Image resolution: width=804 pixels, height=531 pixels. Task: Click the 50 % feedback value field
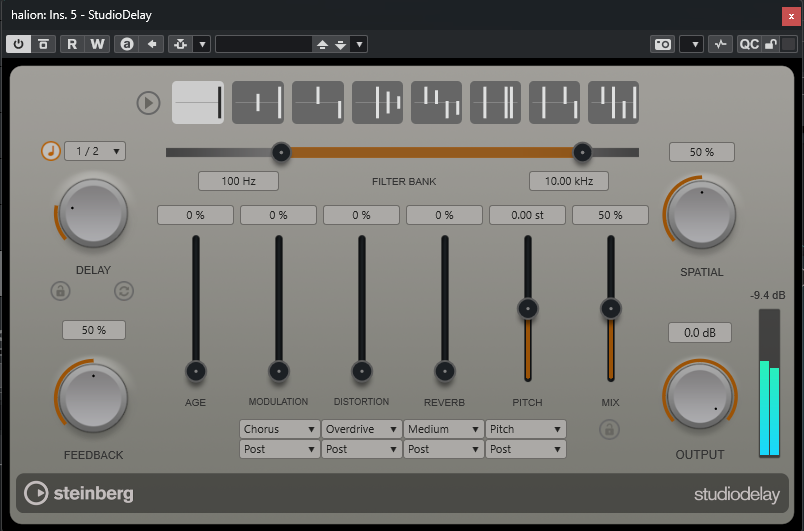pyautogui.click(x=94, y=330)
